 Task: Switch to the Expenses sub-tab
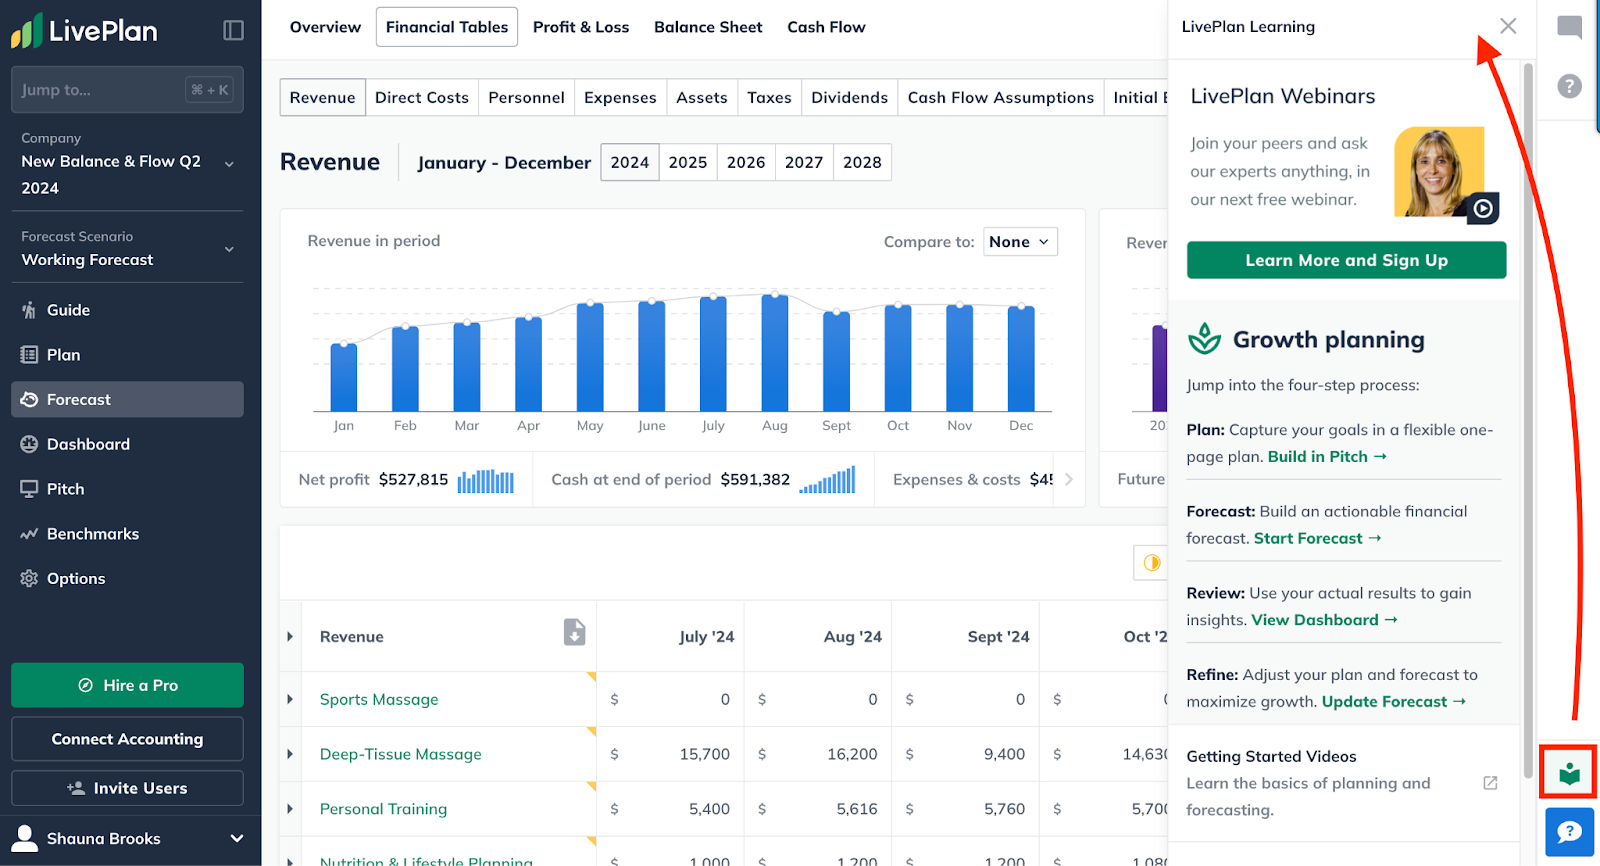pos(620,97)
